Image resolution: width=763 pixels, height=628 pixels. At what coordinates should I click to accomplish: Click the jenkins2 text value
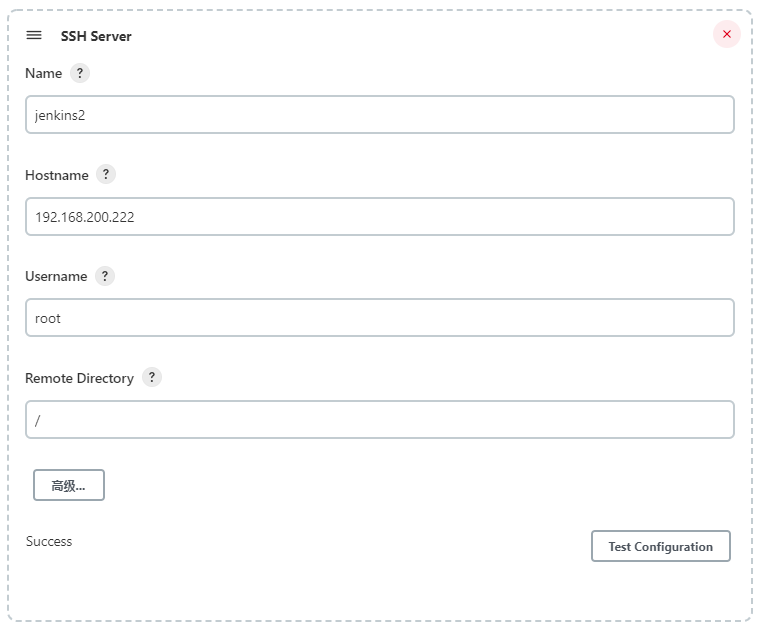click(x=60, y=115)
